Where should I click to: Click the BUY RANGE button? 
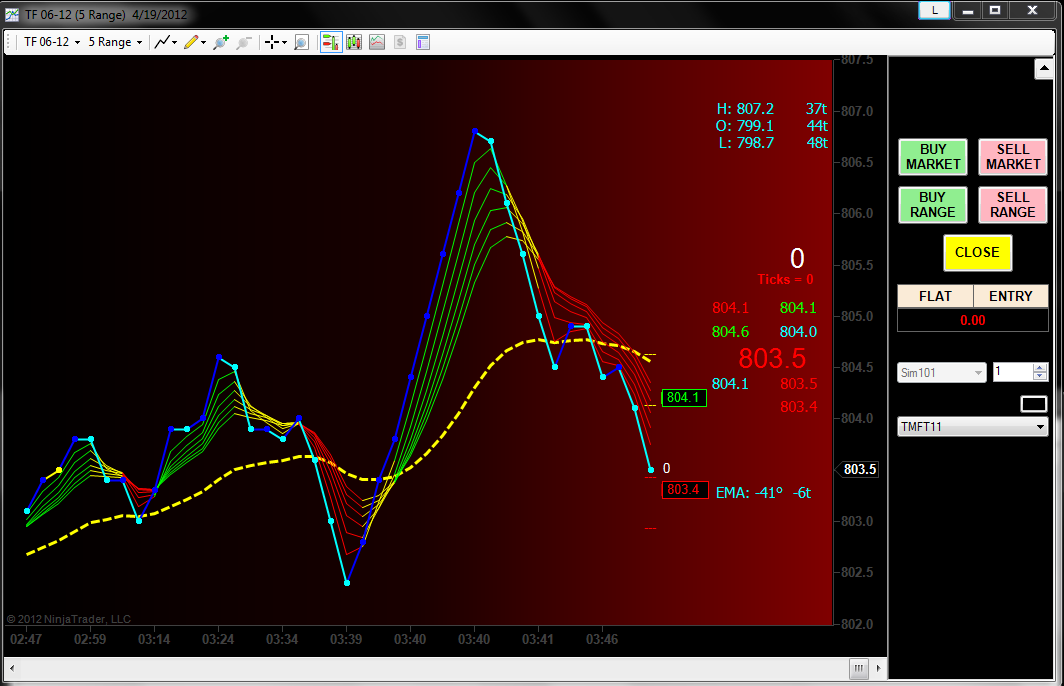933,205
